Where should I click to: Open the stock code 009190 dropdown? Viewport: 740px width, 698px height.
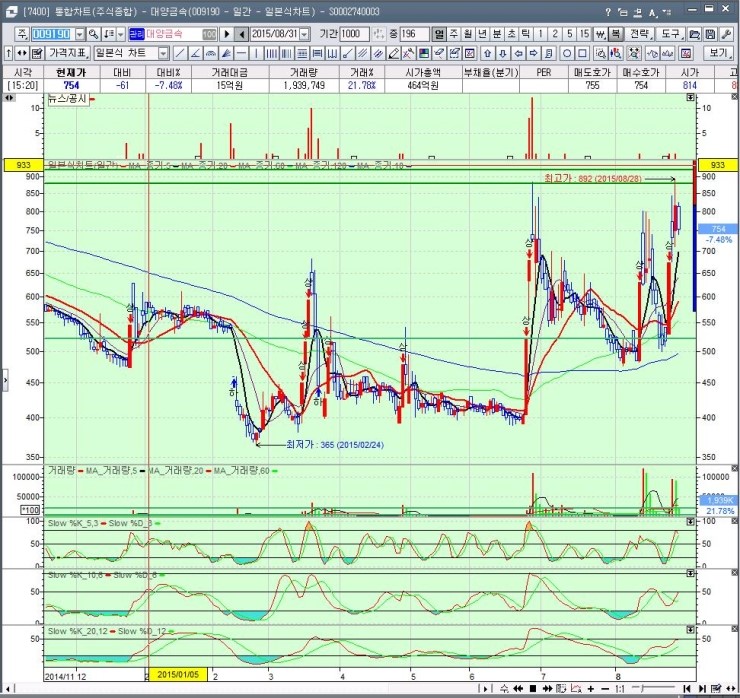pyautogui.click(x=79, y=34)
